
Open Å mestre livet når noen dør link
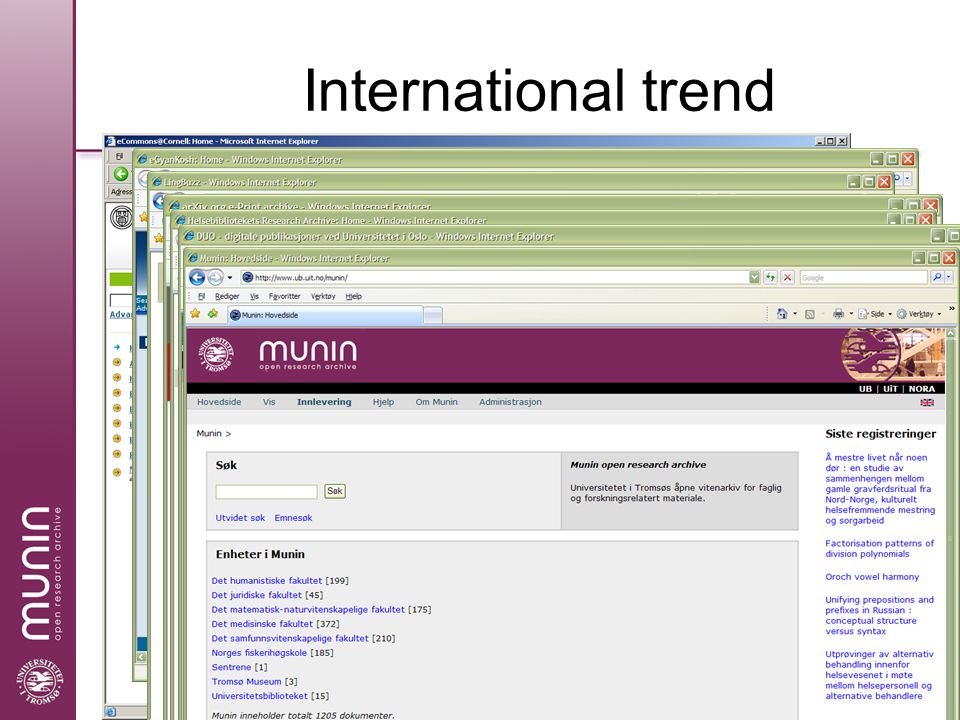pyautogui.click(x=880, y=489)
